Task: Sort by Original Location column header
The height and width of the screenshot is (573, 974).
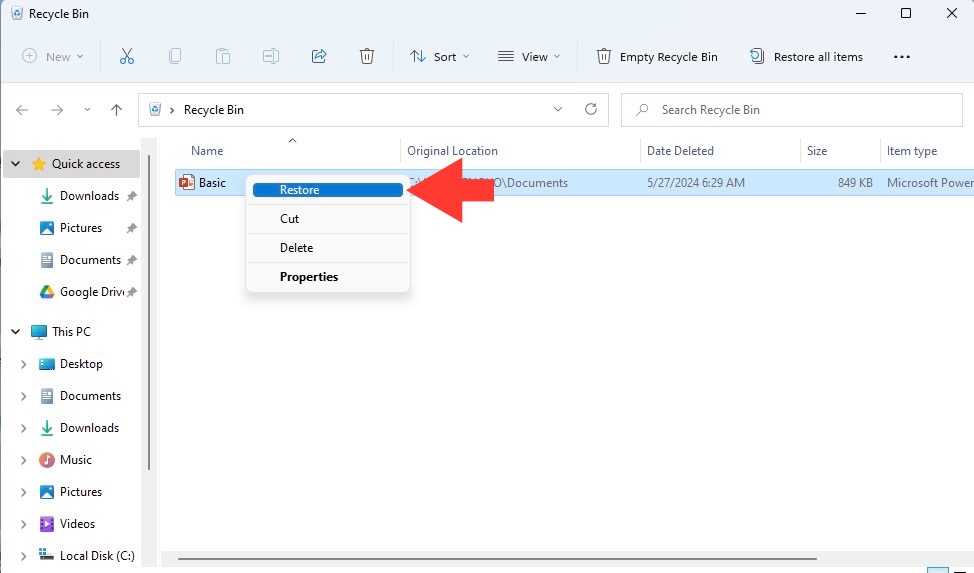Action: tap(452, 151)
